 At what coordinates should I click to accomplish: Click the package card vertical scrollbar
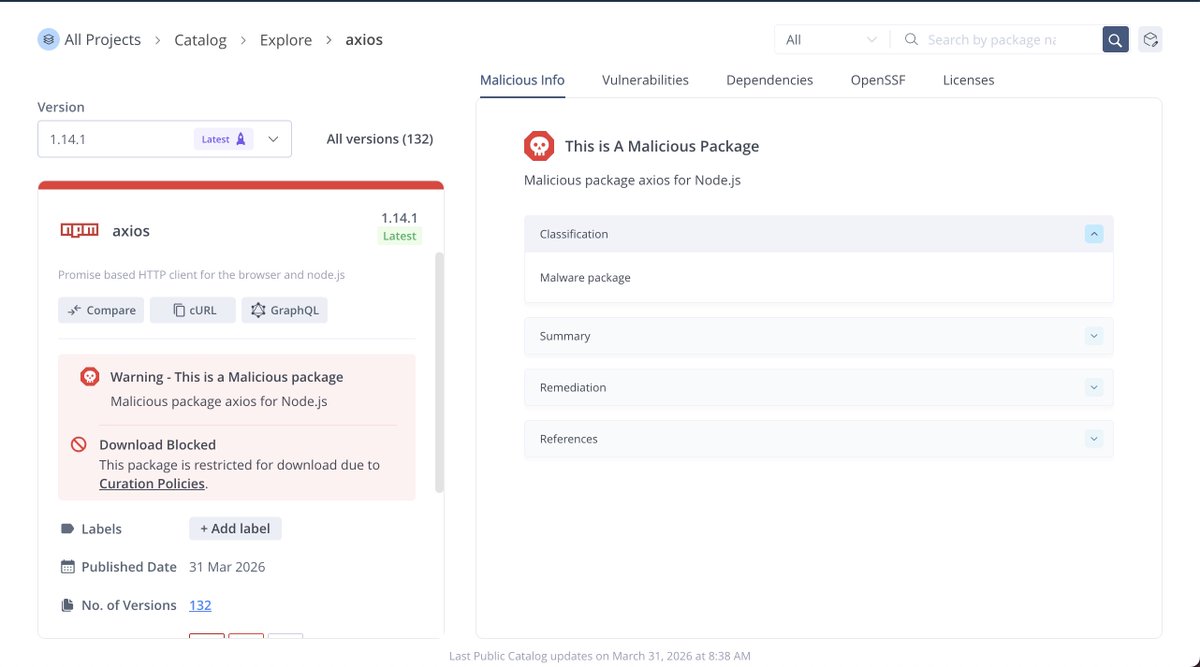point(440,372)
